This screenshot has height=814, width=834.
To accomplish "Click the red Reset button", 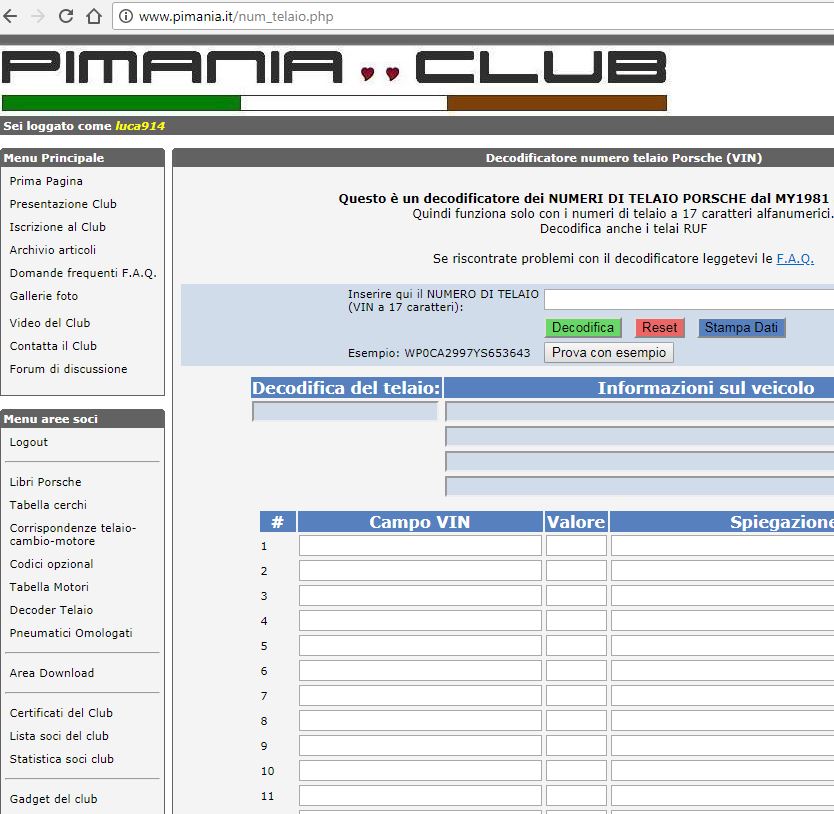I will point(660,328).
